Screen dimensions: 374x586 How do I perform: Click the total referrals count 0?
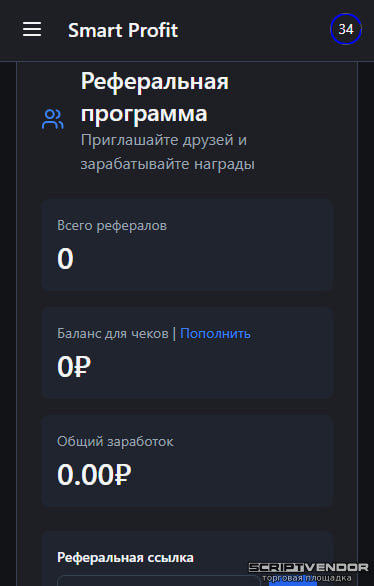[x=65, y=259]
